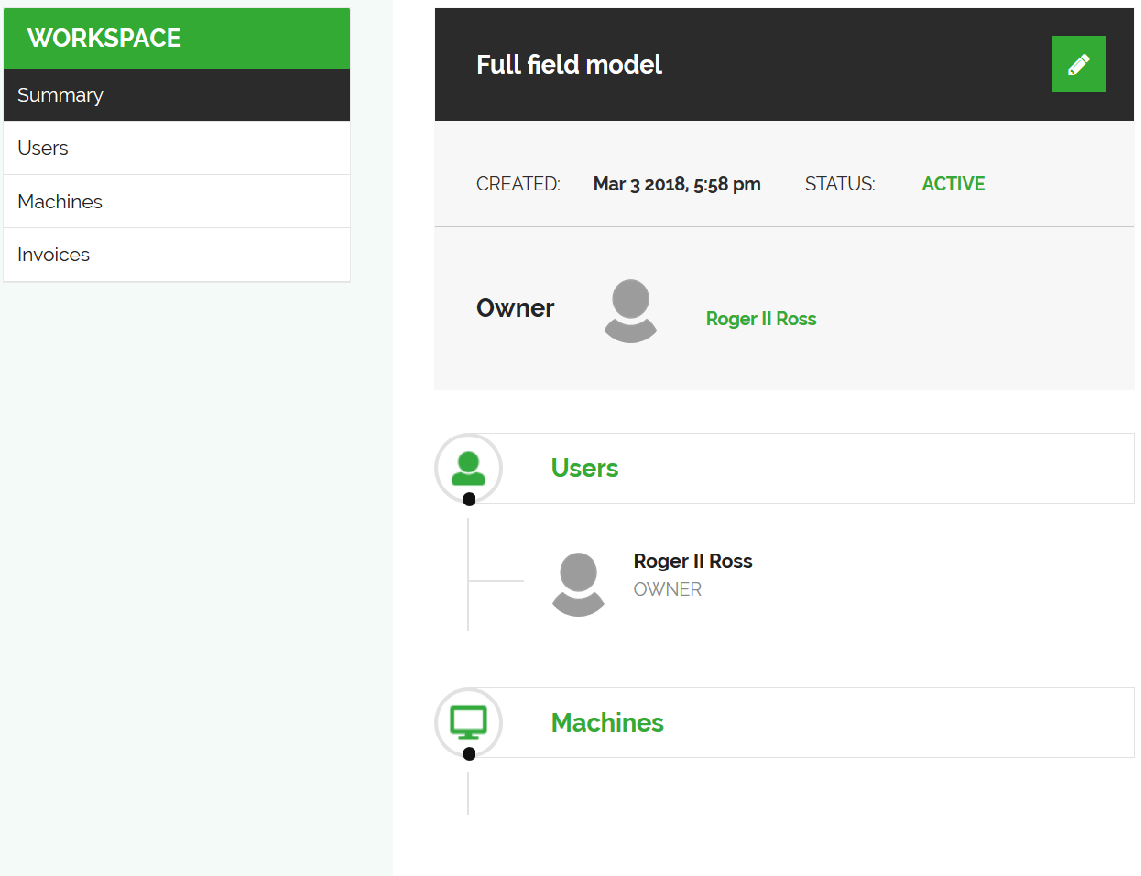The image size is (1141, 876).
Task: Click the STATUS: label
Action: point(840,183)
